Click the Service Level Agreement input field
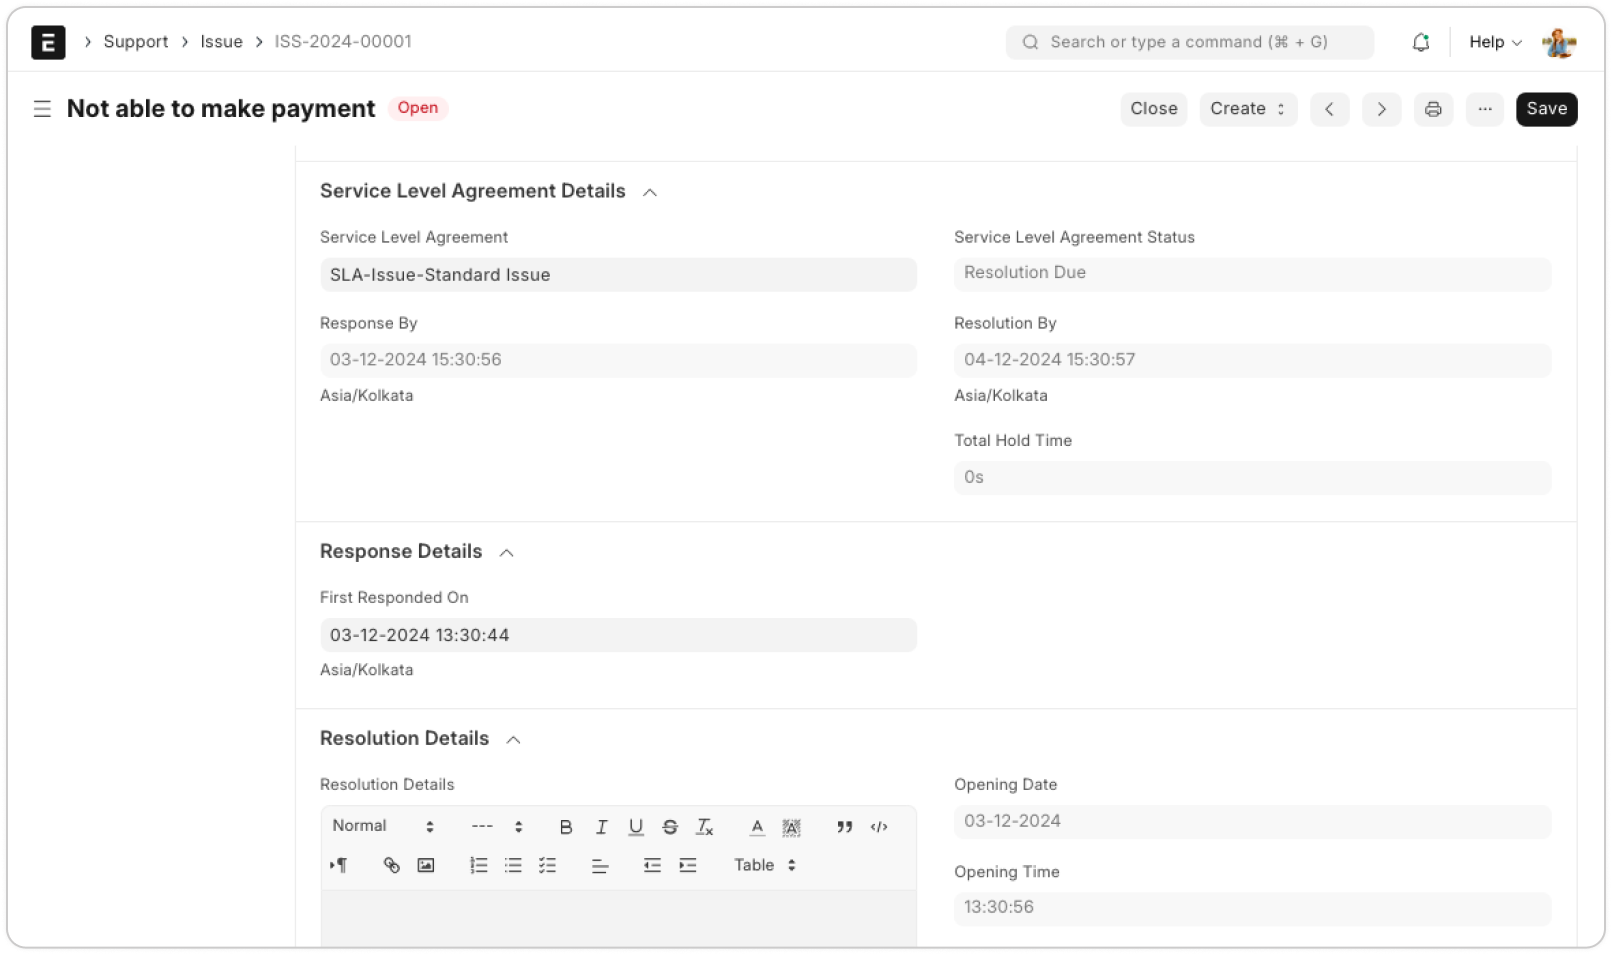The height and width of the screenshot is (955, 1612). coord(618,275)
